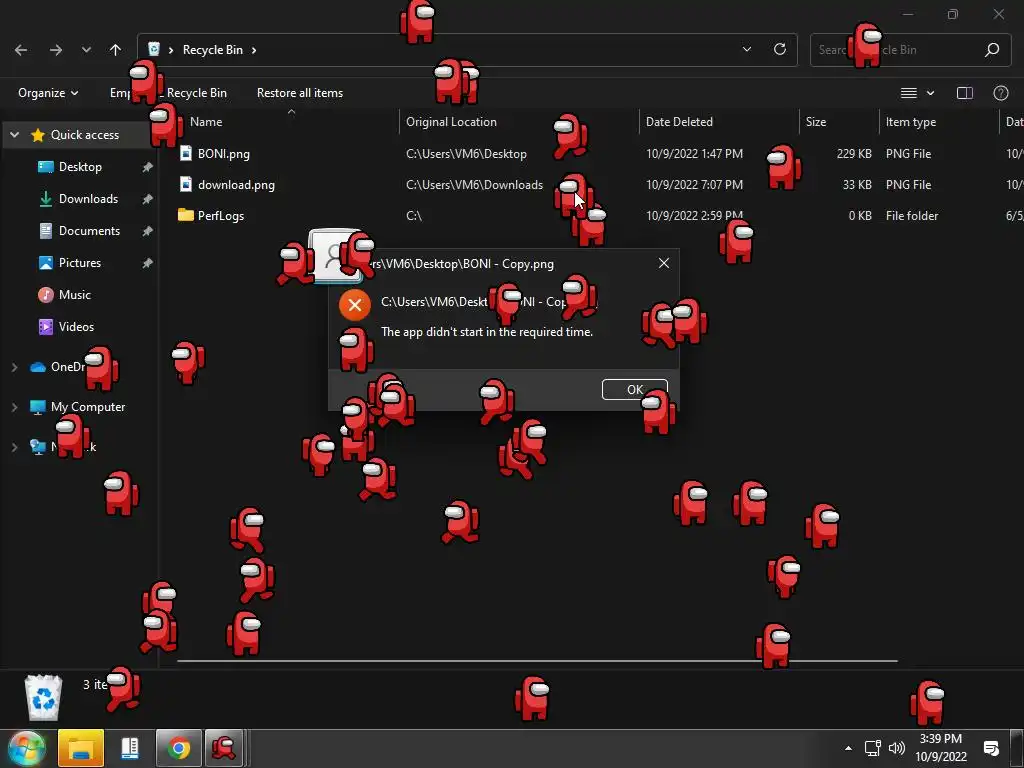
Task: Go up one folder level arrow
Action: click(x=116, y=50)
